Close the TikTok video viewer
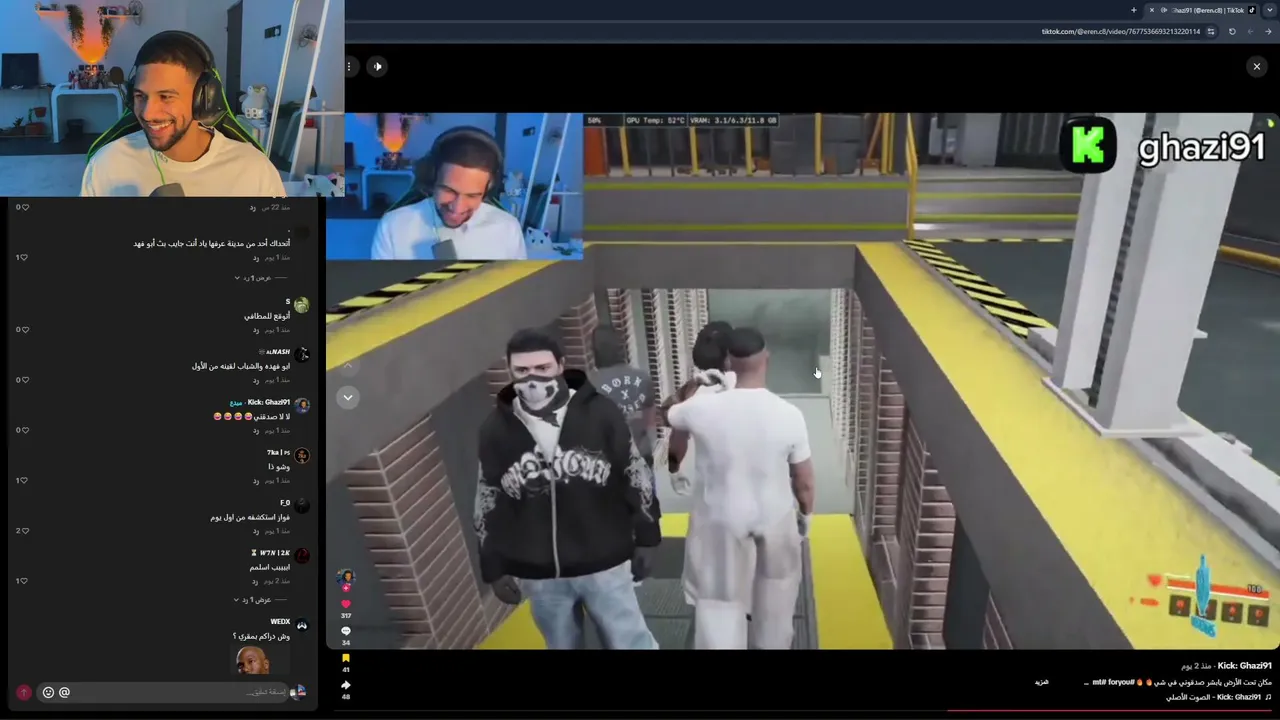The image size is (1280, 720). [1257, 66]
